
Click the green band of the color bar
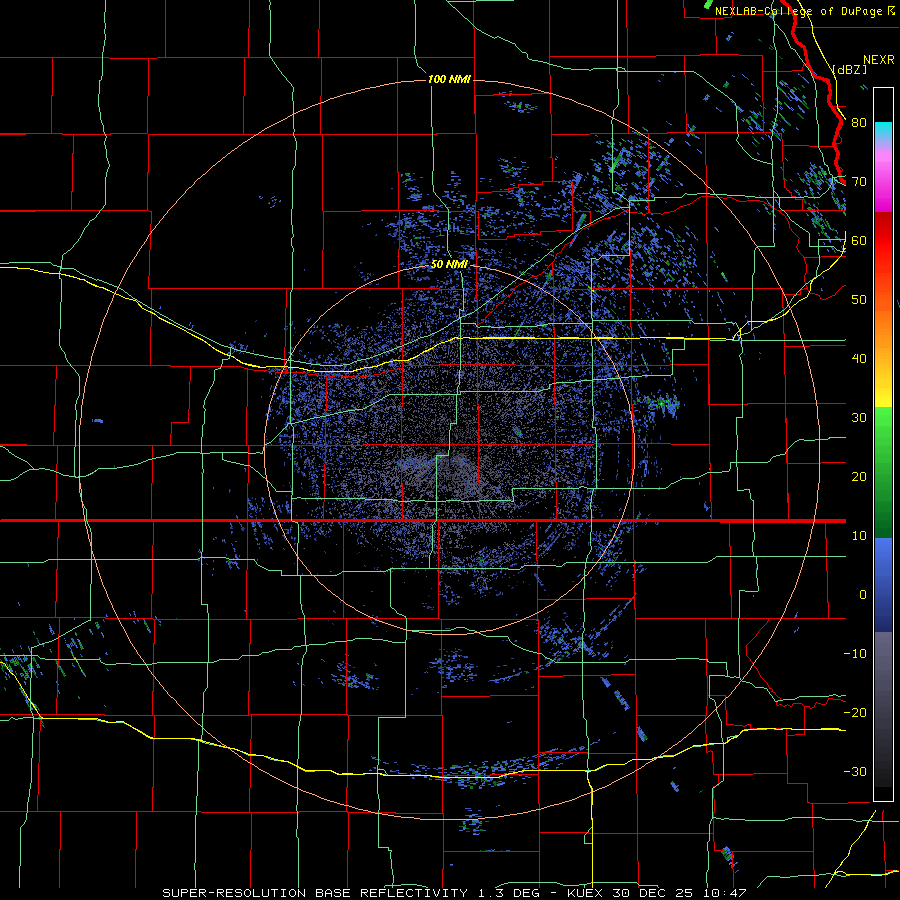click(x=883, y=471)
